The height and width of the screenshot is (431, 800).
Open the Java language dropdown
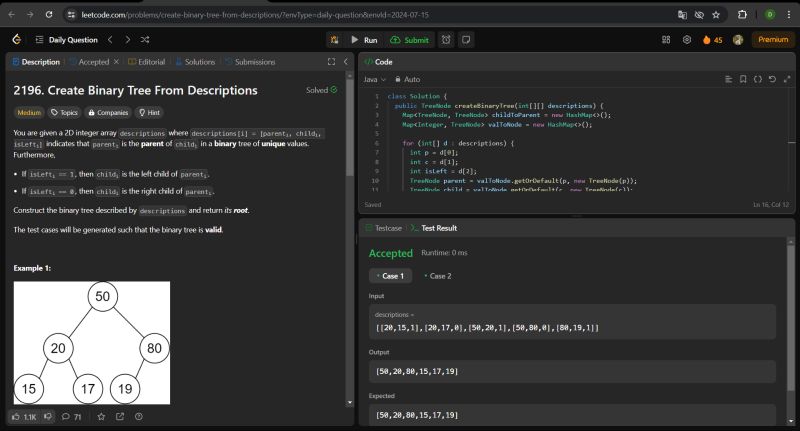coord(373,79)
